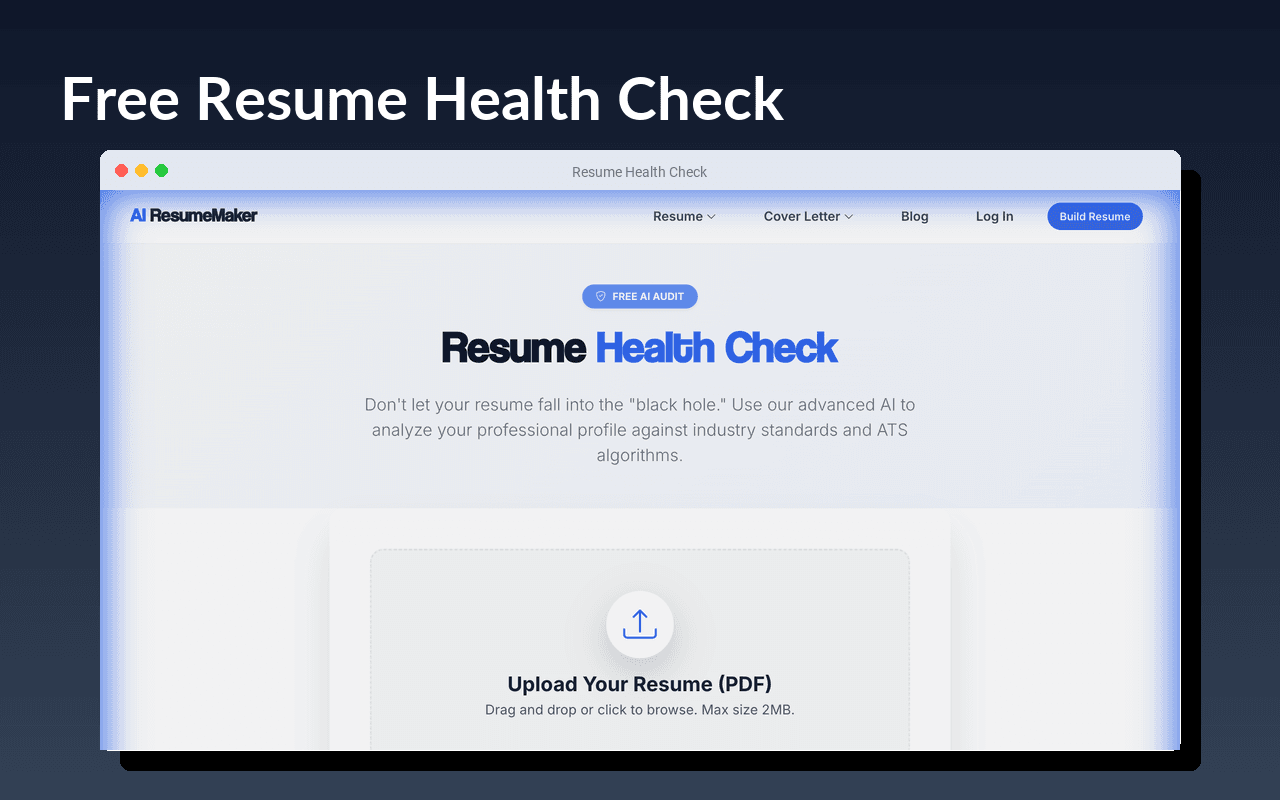Select the FREE AI AUDIT pill badge

[640, 296]
